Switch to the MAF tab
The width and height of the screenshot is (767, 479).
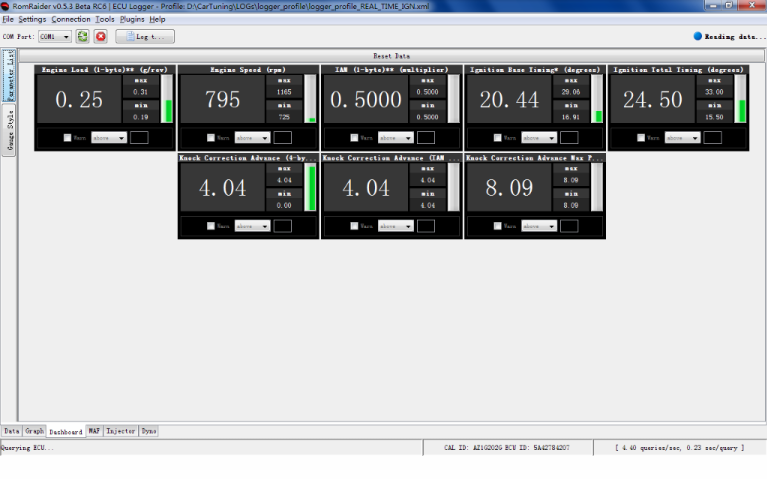(94, 431)
